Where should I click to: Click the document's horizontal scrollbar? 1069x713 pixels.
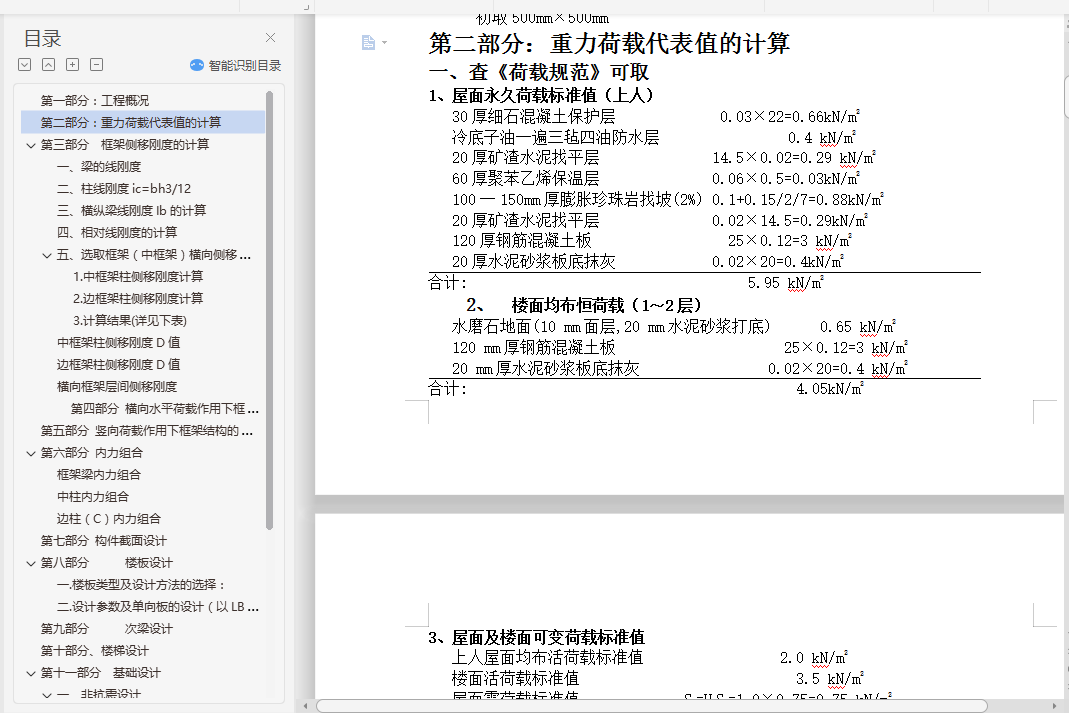click(x=652, y=706)
